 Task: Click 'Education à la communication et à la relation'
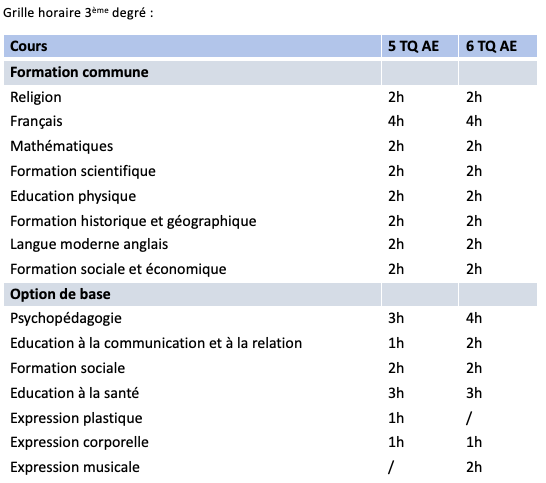tap(156, 343)
